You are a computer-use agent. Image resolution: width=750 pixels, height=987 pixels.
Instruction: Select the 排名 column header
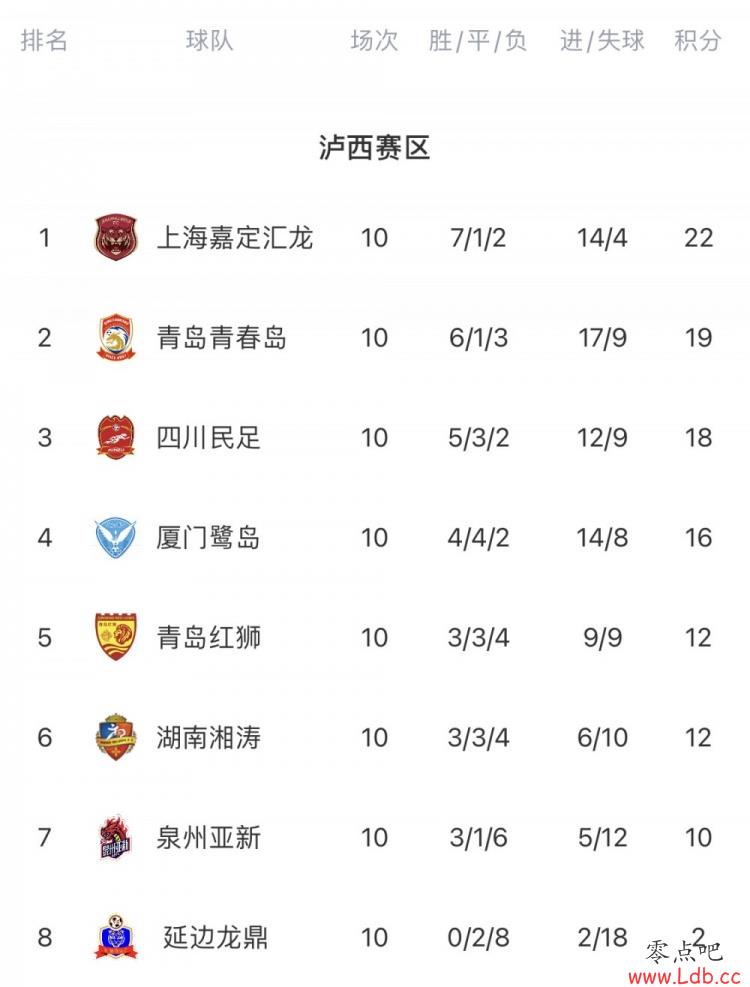pos(43,40)
